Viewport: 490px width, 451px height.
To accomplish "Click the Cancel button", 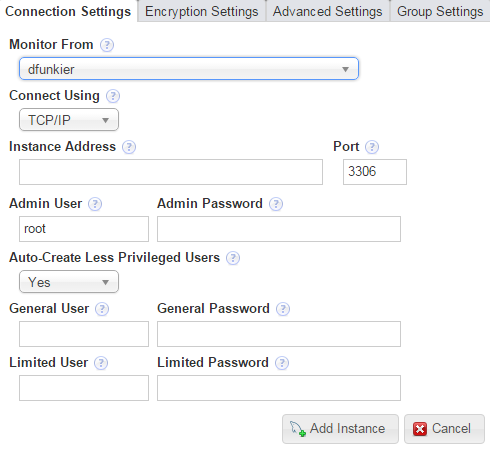I will pyautogui.click(x=444, y=429).
